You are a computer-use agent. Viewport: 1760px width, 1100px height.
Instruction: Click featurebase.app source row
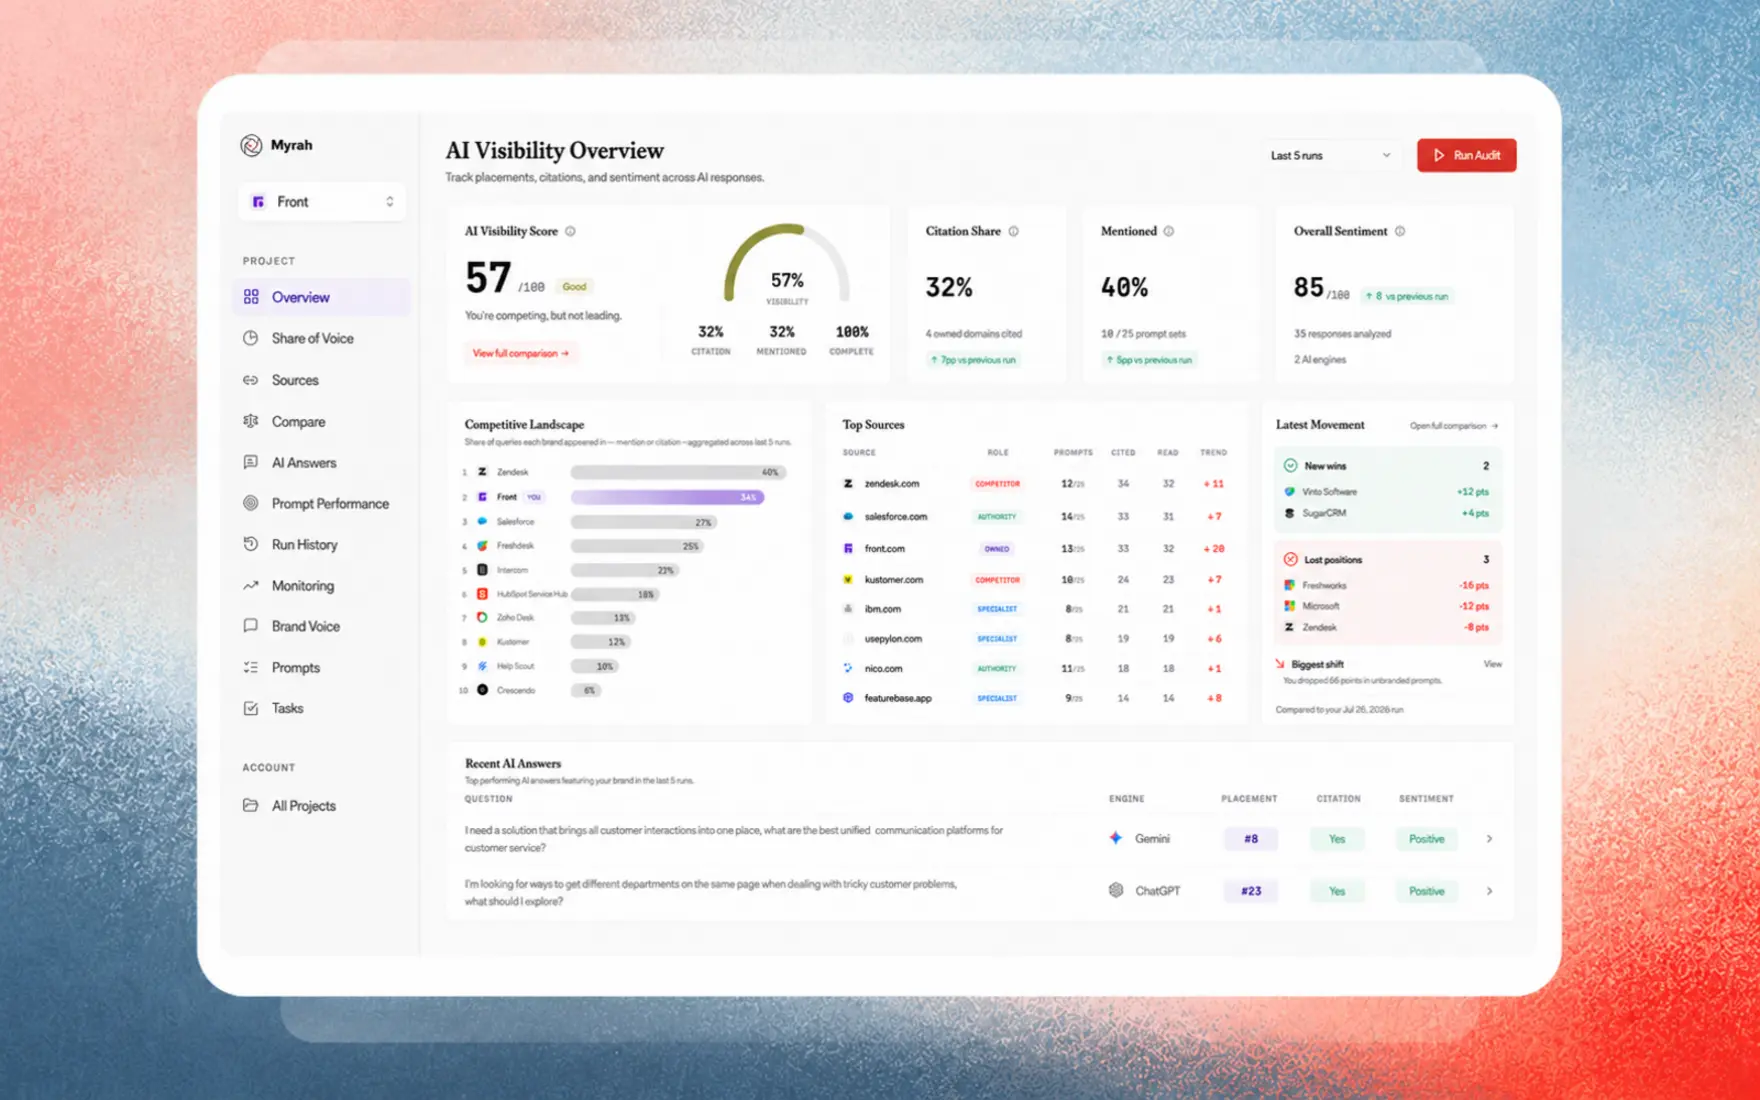pyautogui.click(x=1034, y=698)
